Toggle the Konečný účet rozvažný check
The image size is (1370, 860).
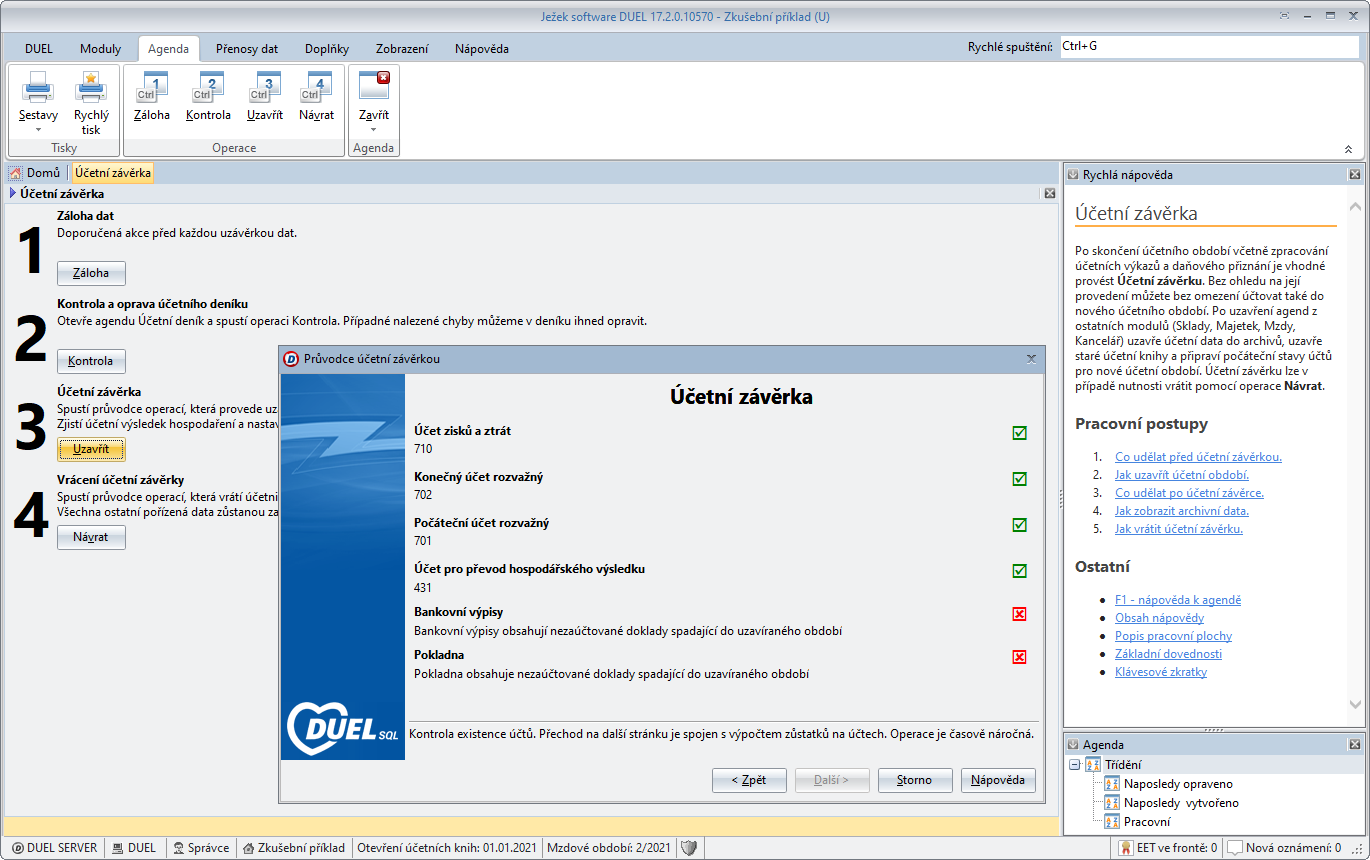pos(1019,479)
